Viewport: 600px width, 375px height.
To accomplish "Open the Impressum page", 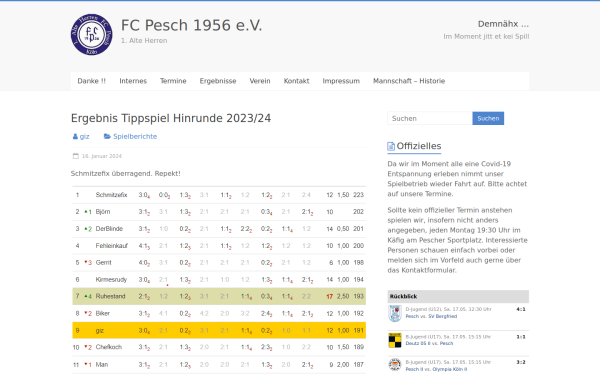I will (341, 81).
